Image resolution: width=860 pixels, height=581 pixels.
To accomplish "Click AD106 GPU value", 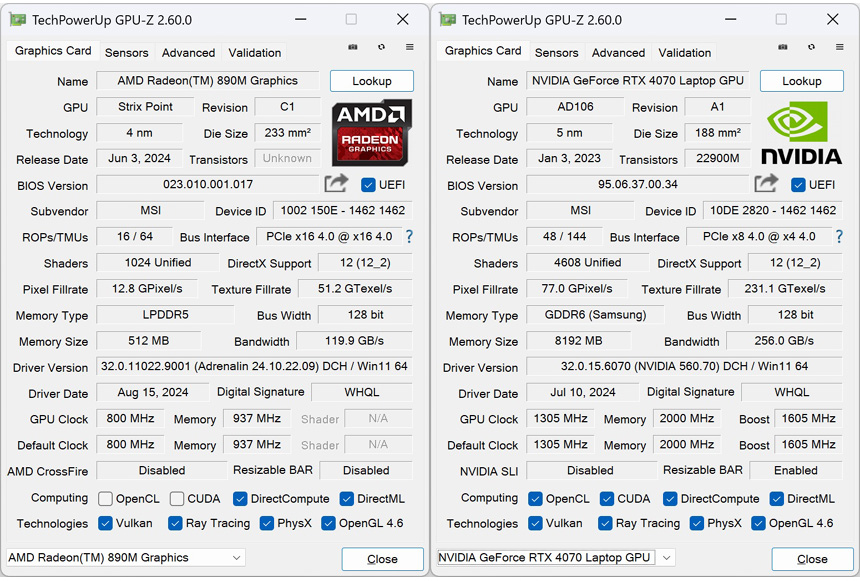I will [x=575, y=107].
